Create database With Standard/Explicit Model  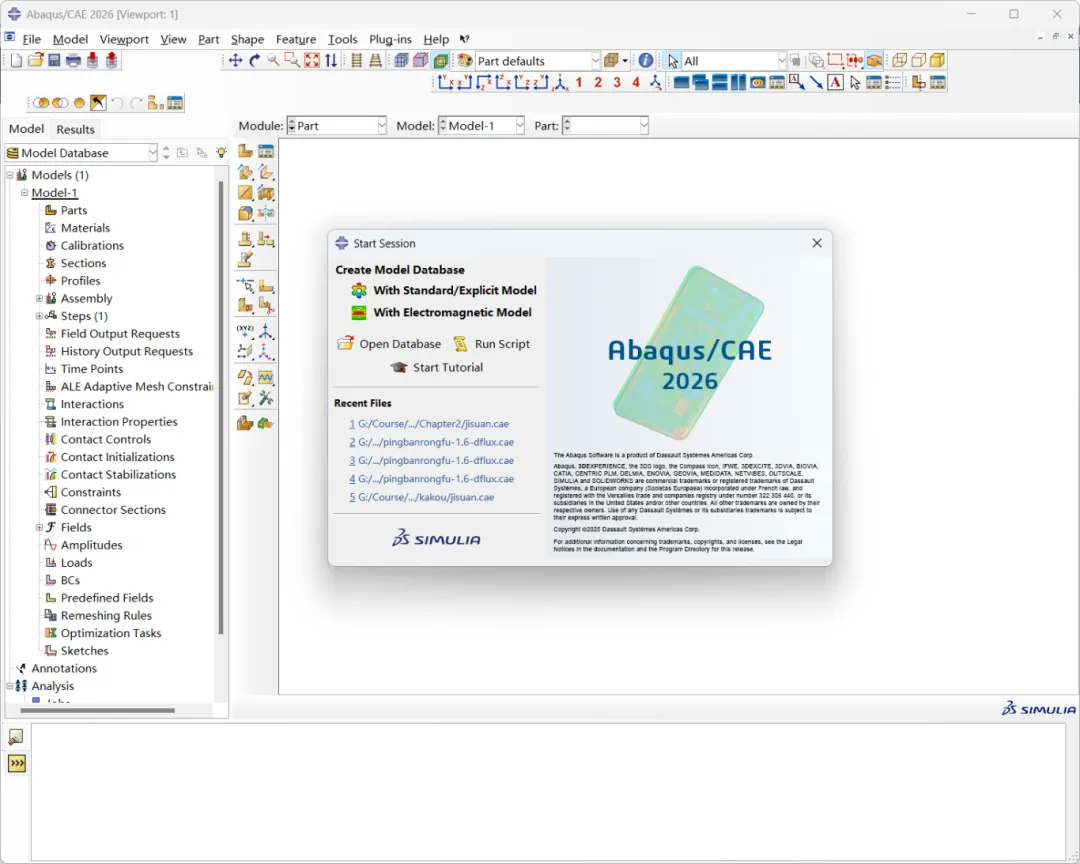coord(444,290)
